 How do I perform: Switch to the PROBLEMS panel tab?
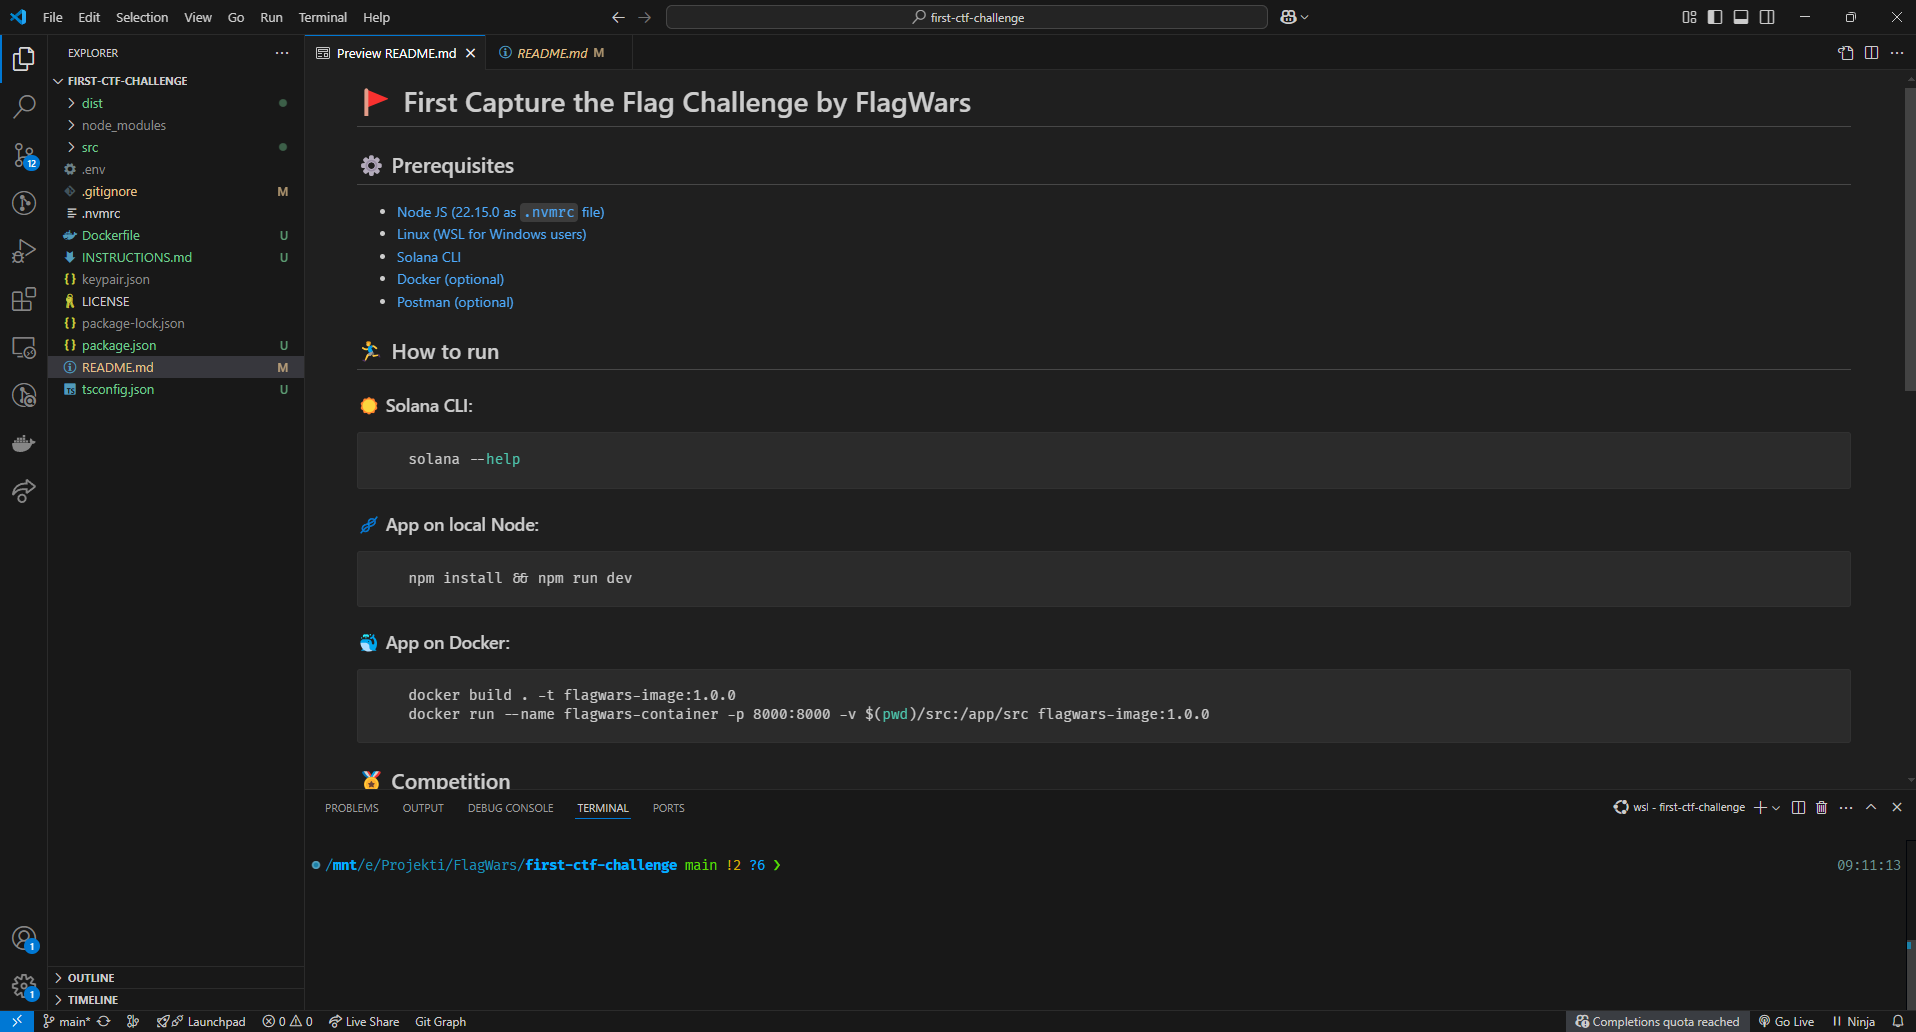point(352,808)
